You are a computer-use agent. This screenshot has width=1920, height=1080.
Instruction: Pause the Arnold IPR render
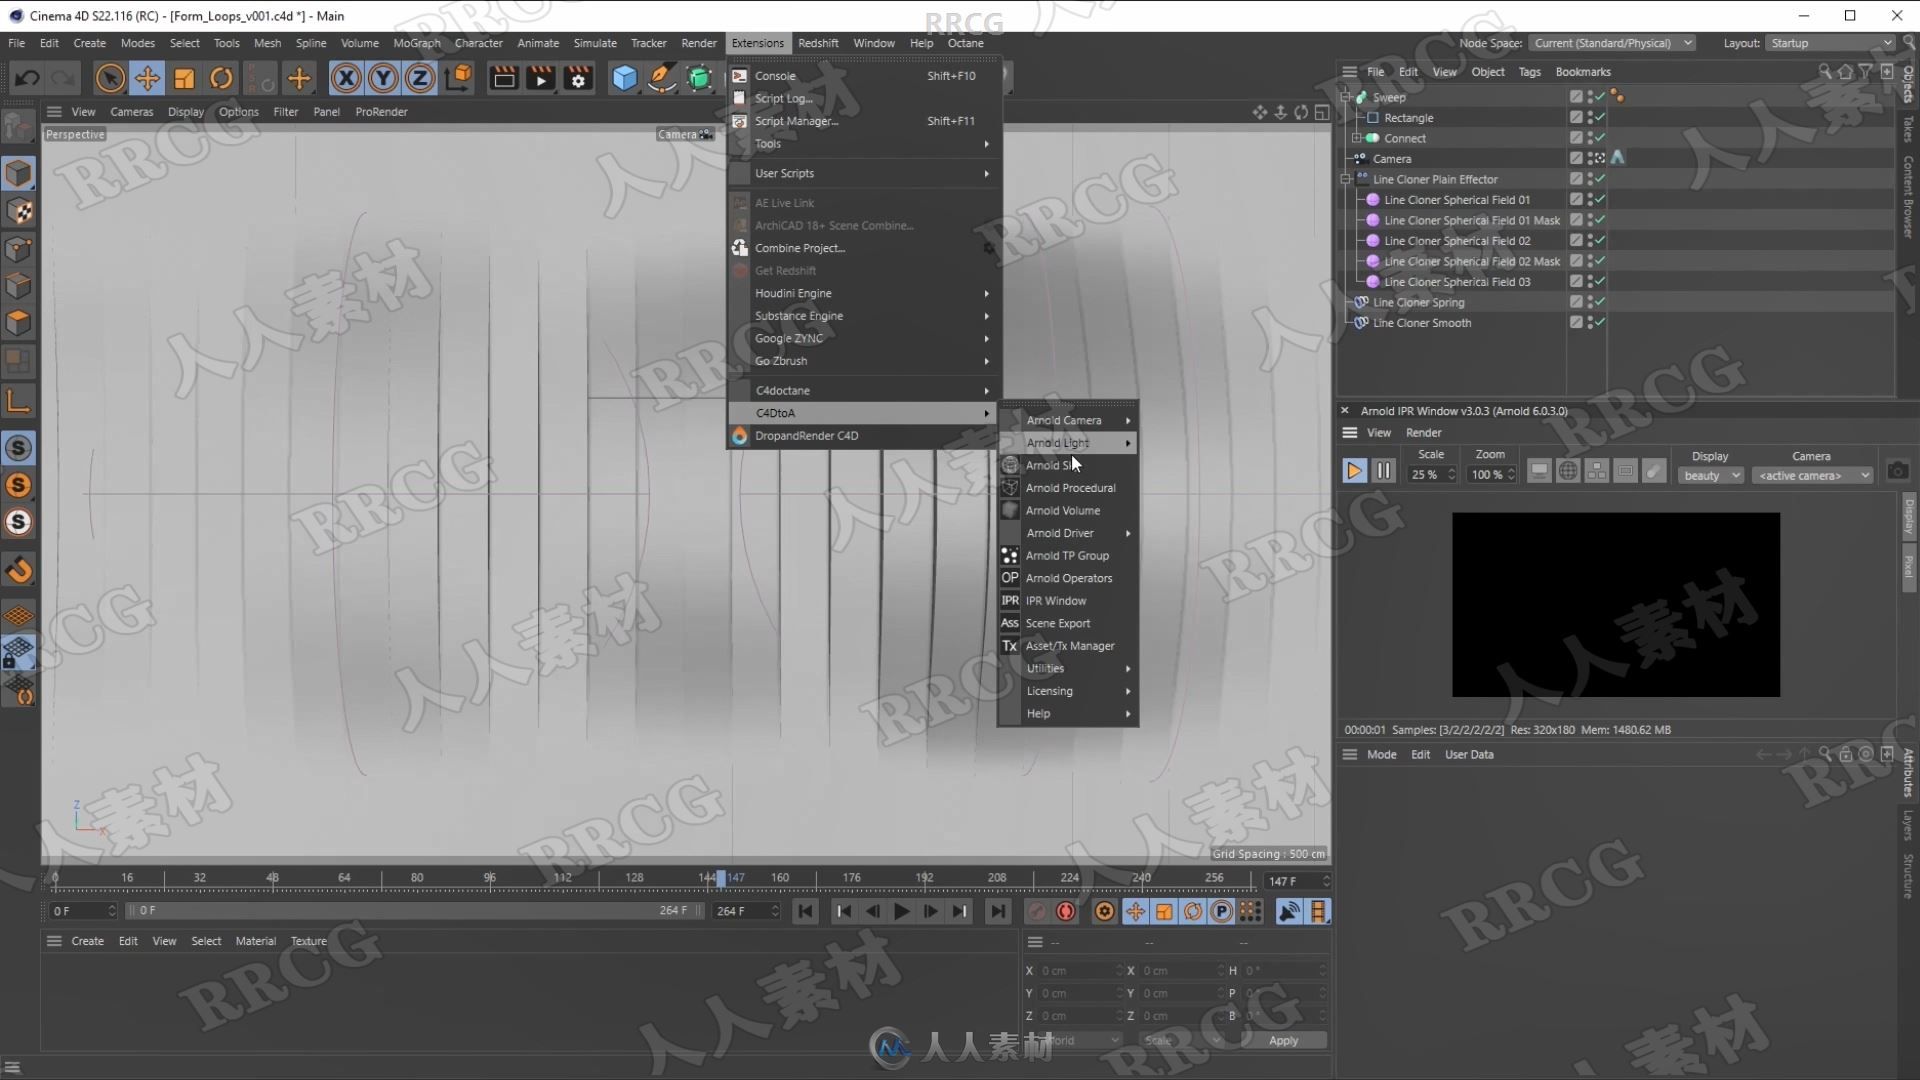click(1383, 471)
